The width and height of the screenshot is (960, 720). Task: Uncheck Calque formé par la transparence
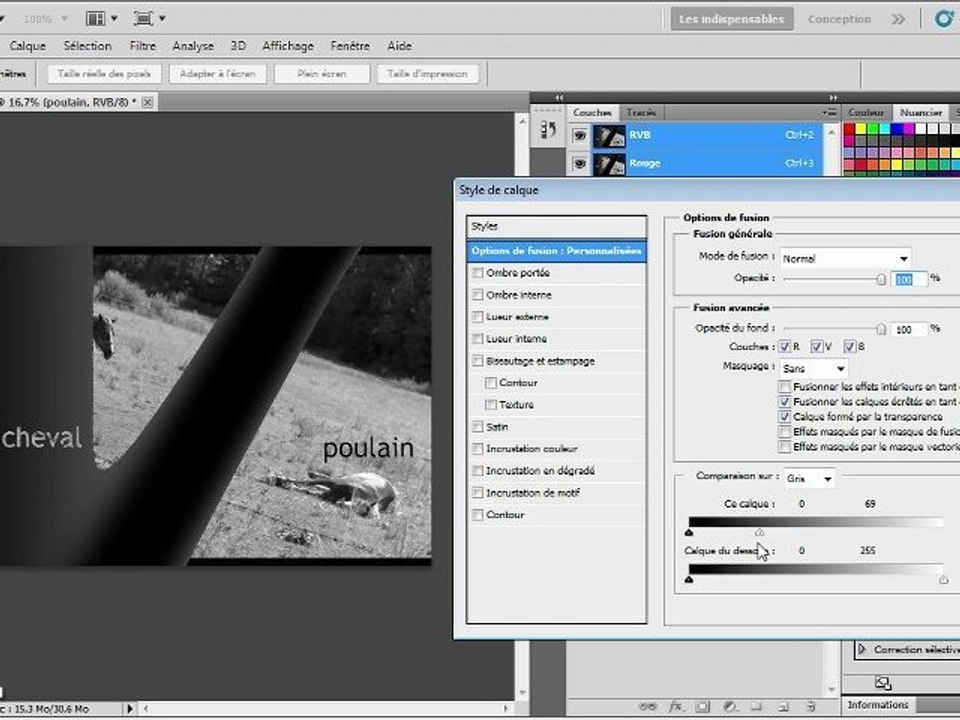[x=784, y=417]
